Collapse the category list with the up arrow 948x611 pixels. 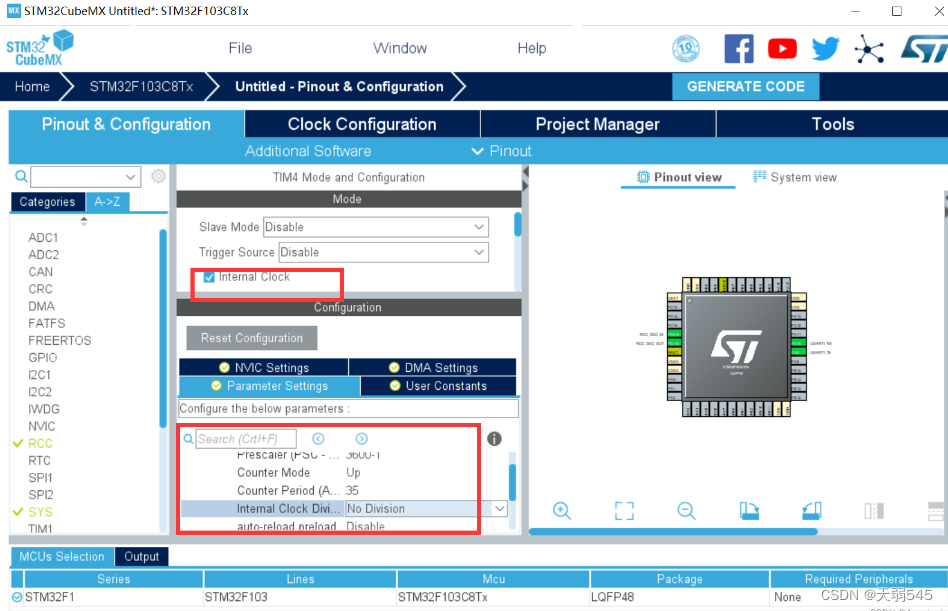pyautogui.click(x=83, y=219)
